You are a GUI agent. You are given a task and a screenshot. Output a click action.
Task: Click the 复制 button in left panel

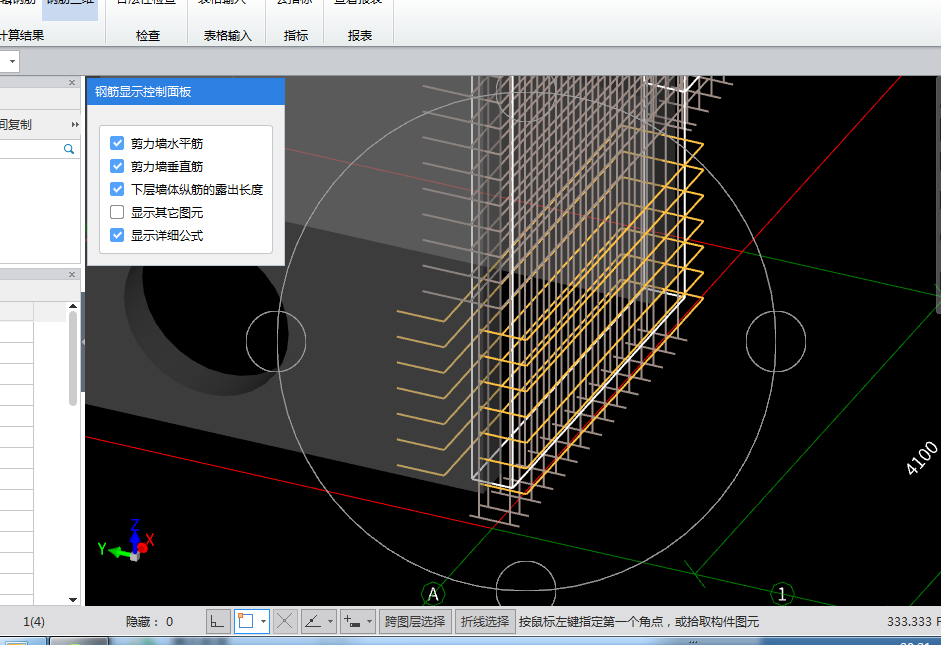[16, 125]
